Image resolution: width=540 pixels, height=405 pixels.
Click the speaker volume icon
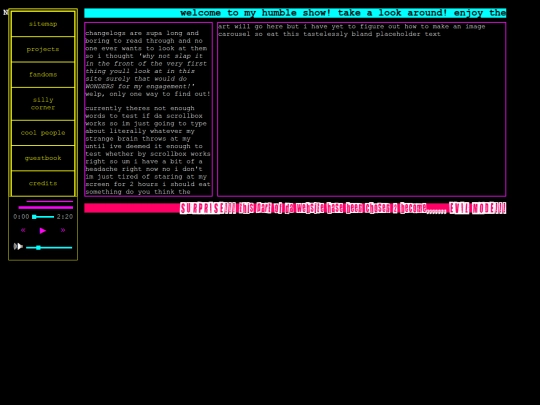(18, 247)
